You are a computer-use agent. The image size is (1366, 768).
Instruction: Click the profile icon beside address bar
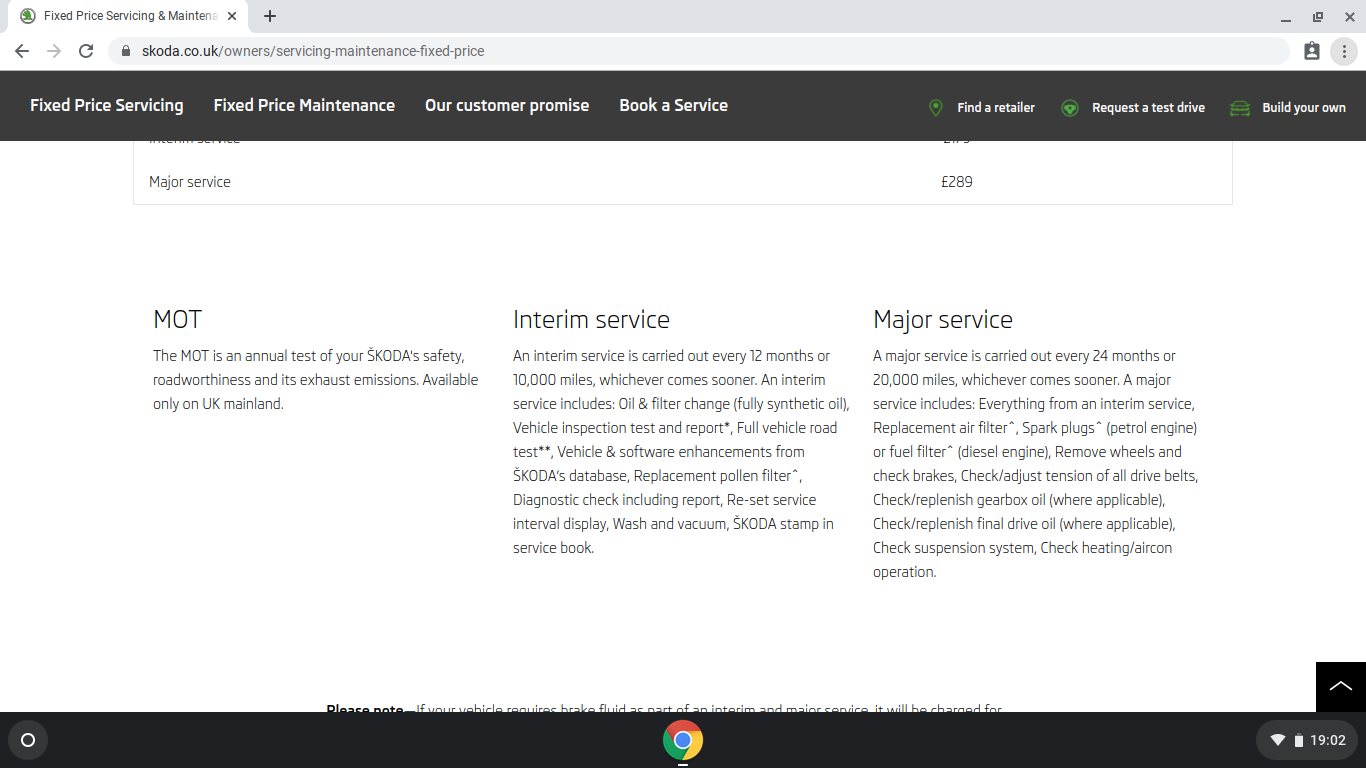pyautogui.click(x=1312, y=51)
